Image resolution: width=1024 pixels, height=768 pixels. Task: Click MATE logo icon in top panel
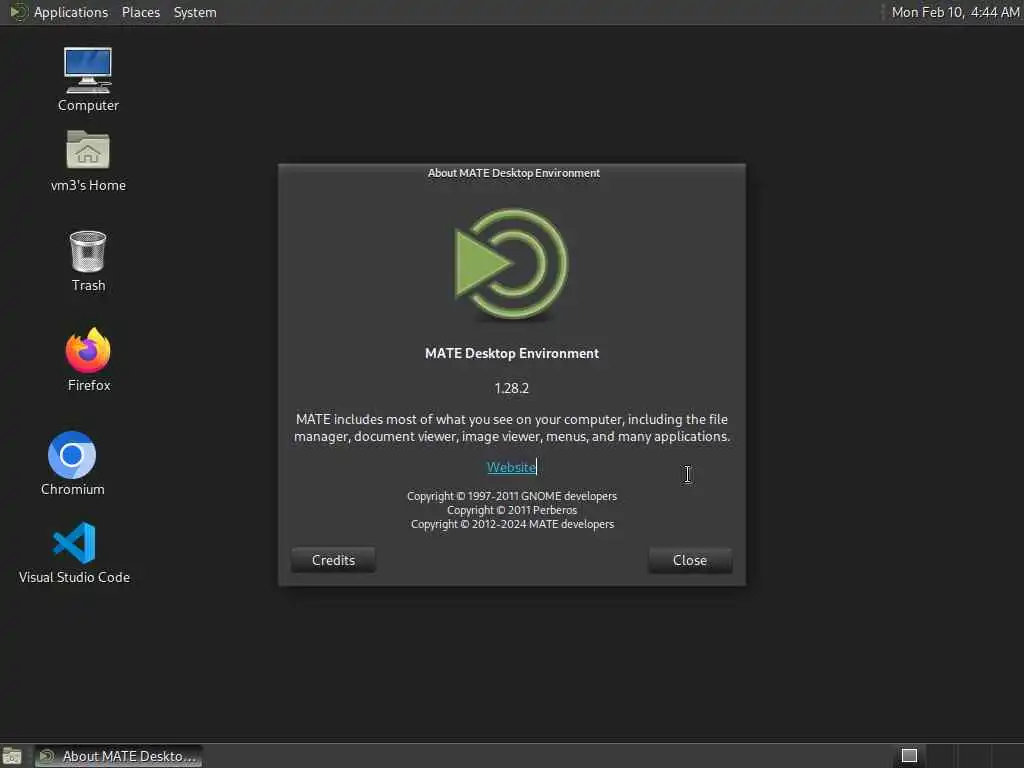(18, 12)
